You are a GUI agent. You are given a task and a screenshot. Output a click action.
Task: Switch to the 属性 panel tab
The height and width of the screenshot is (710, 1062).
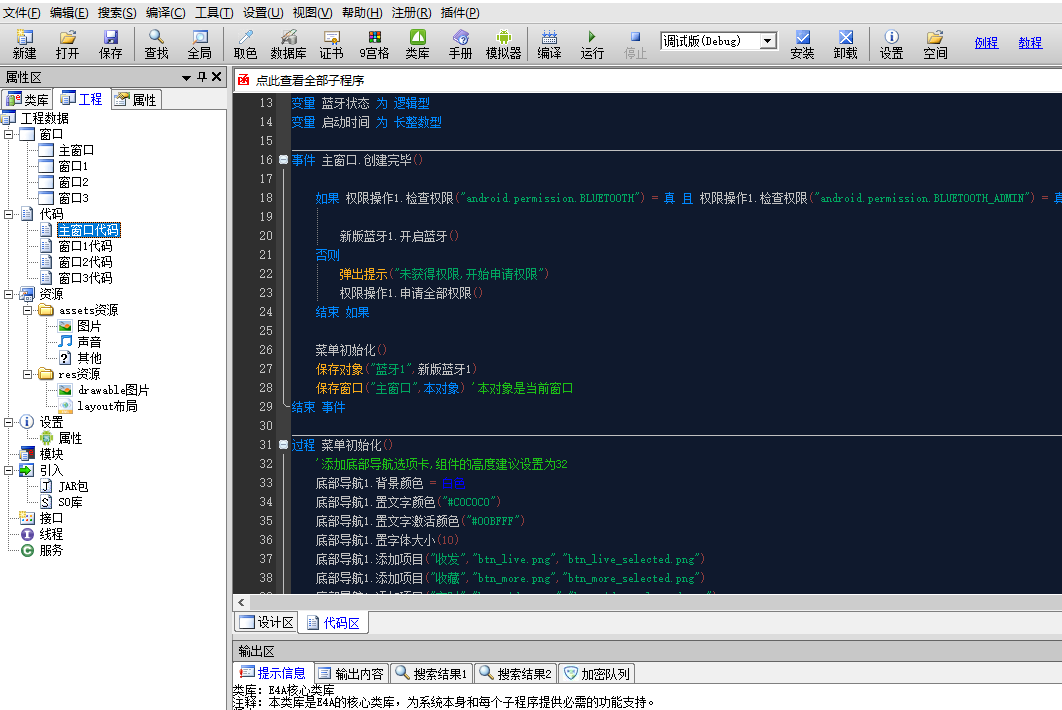[136, 100]
